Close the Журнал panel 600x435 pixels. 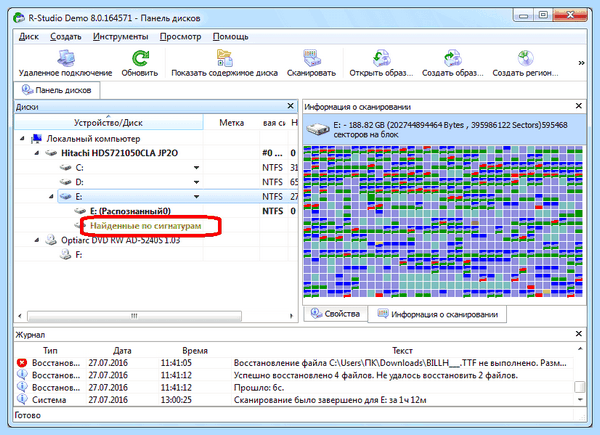coord(579,334)
